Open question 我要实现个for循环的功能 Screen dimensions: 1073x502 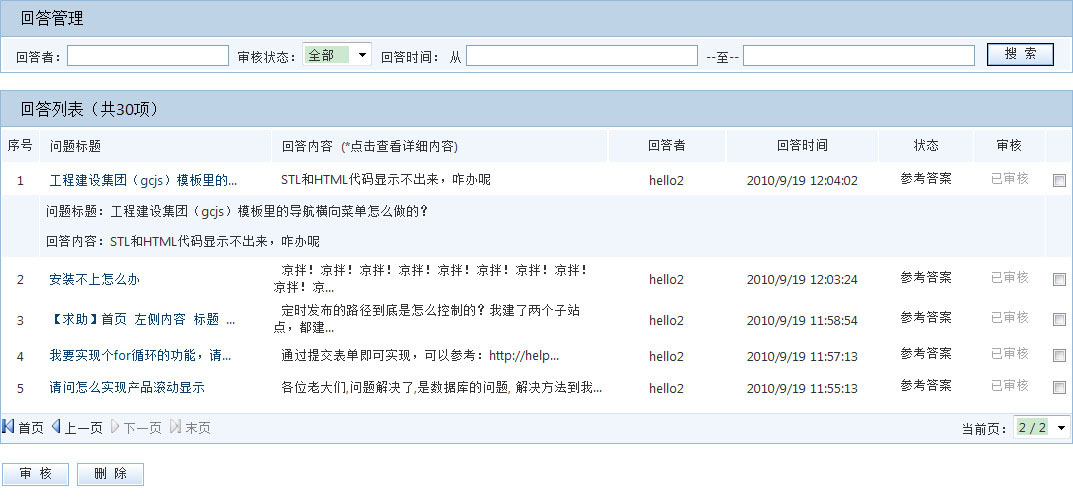140,356
